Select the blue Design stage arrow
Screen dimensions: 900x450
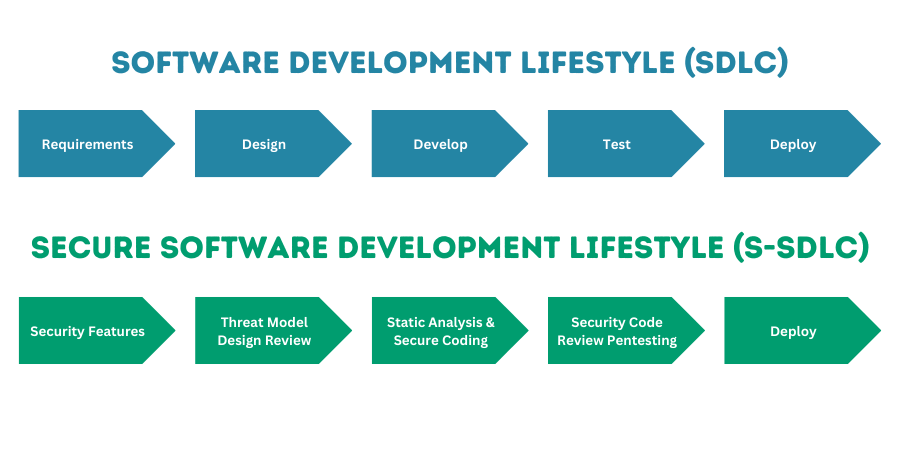coord(264,144)
